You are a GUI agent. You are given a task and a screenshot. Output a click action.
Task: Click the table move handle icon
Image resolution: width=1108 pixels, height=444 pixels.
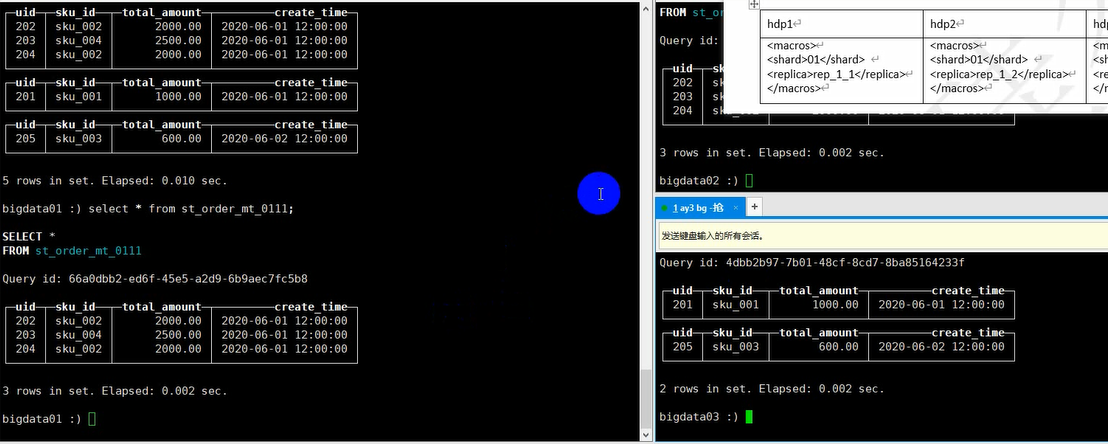(x=754, y=5)
